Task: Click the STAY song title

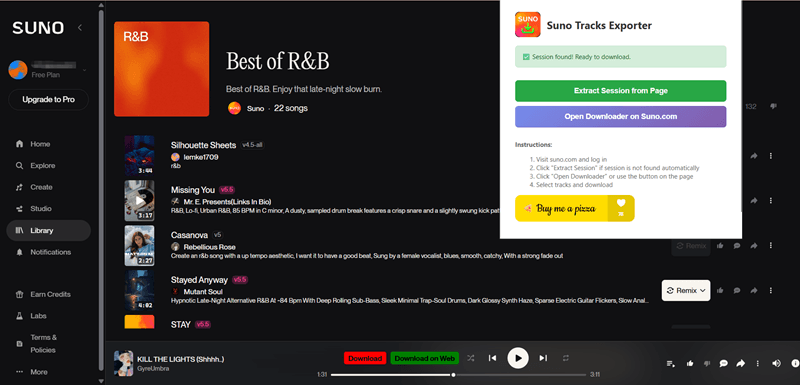Action: pos(181,325)
